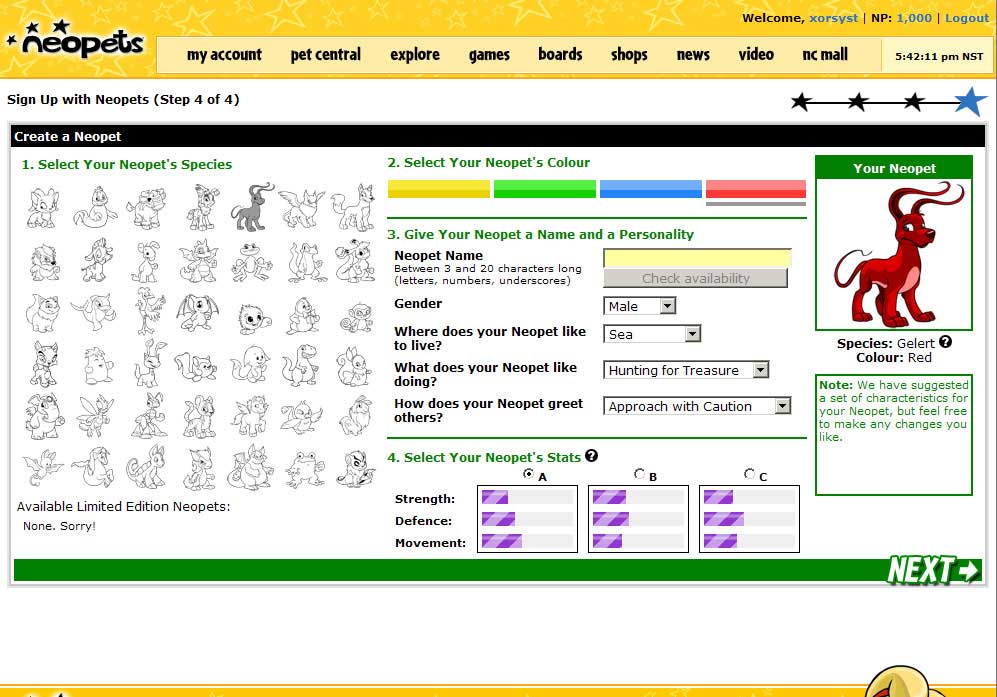Click the Neopet Name text field
This screenshot has height=697, width=997.
click(697, 258)
